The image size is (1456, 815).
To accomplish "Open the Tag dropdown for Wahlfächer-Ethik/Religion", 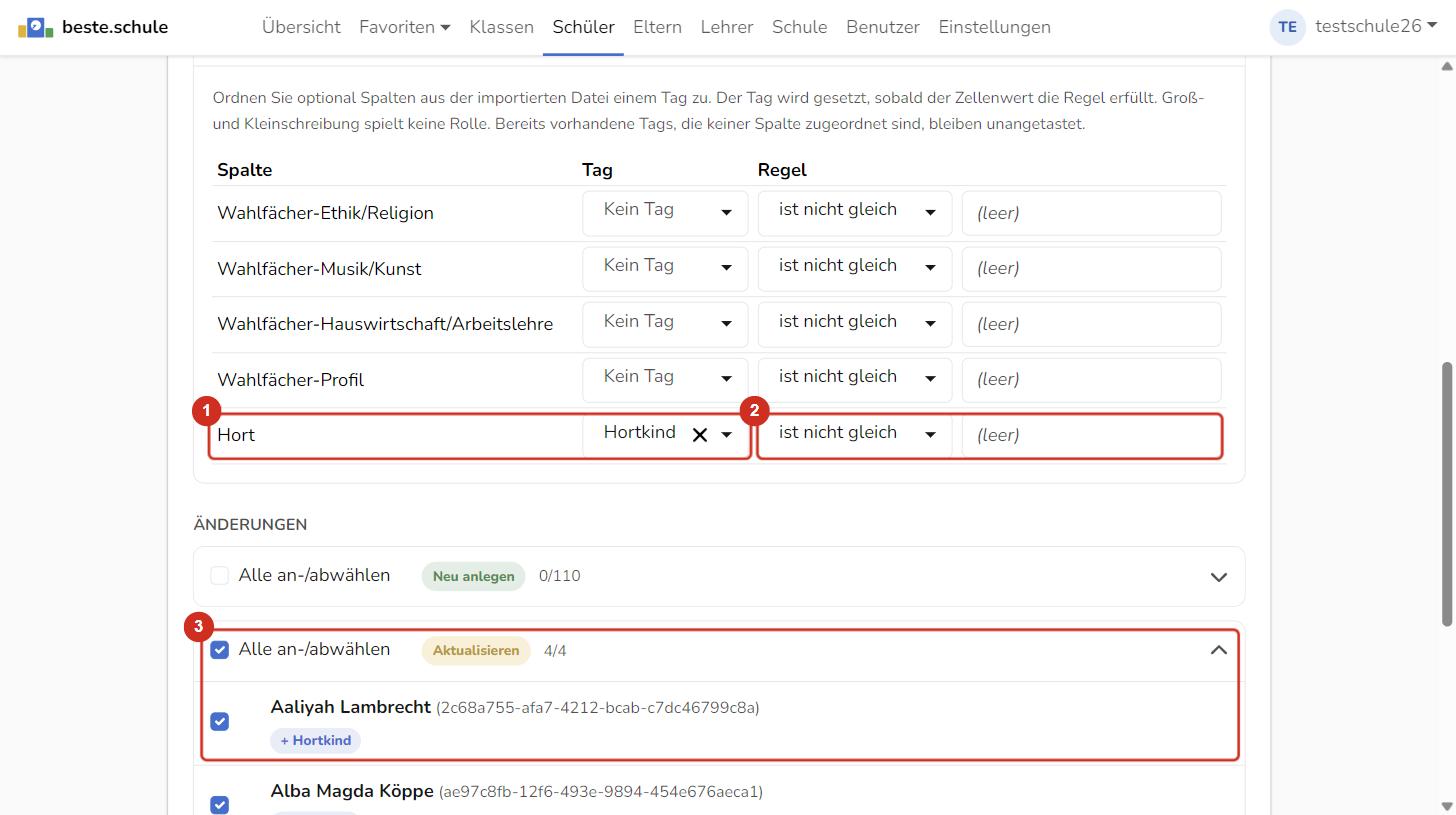I will 665,213.
